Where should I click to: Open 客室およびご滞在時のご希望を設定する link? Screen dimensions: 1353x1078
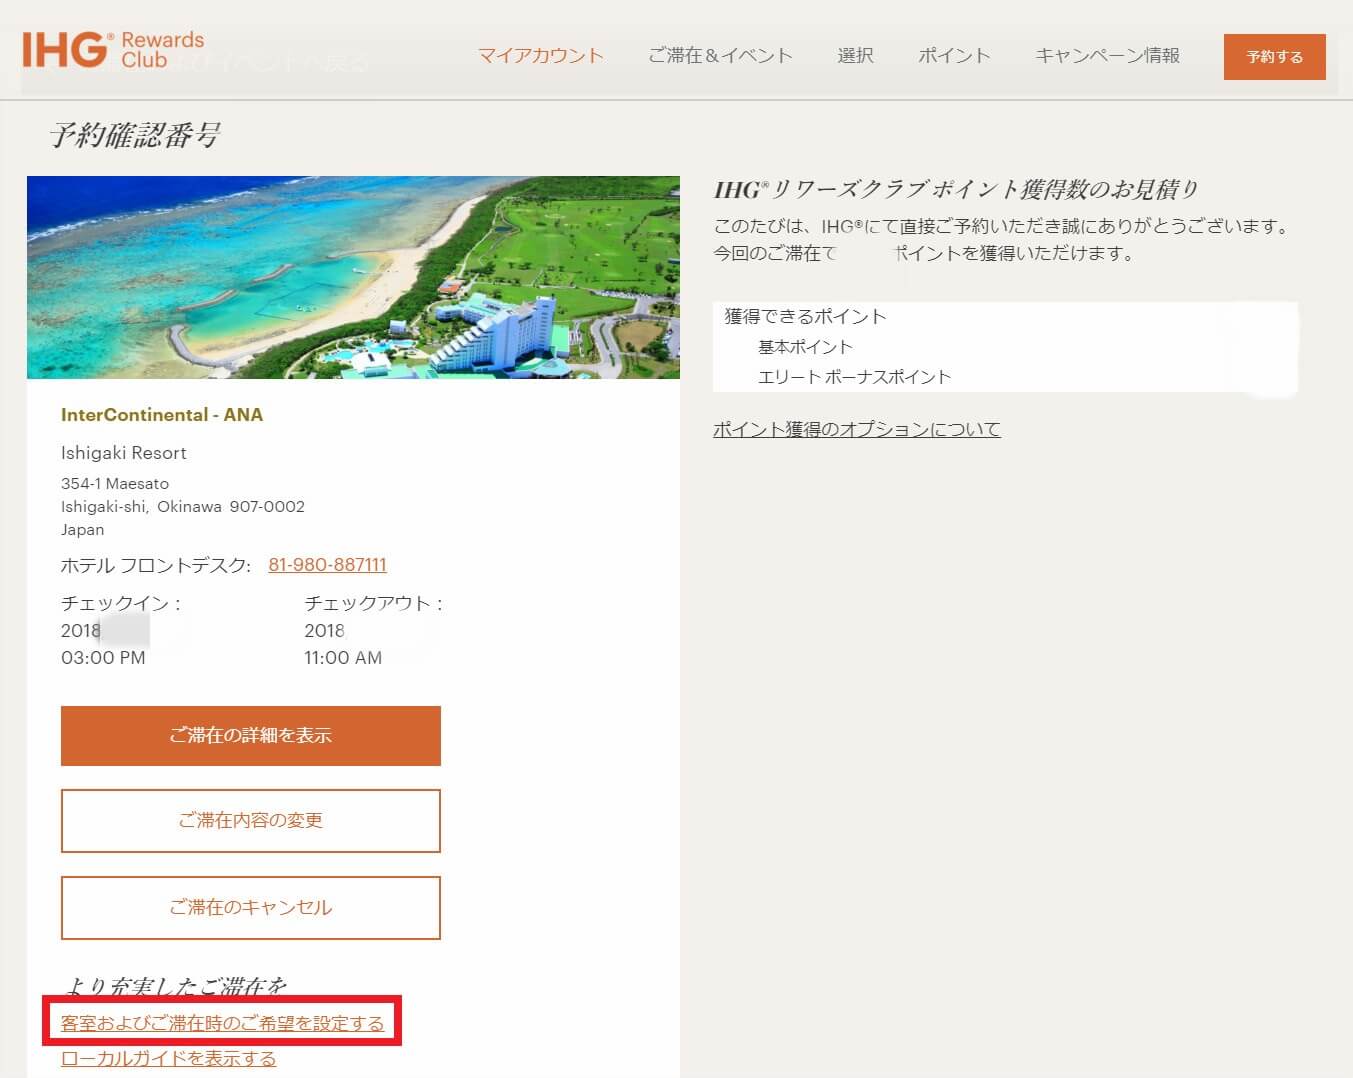[222, 1023]
